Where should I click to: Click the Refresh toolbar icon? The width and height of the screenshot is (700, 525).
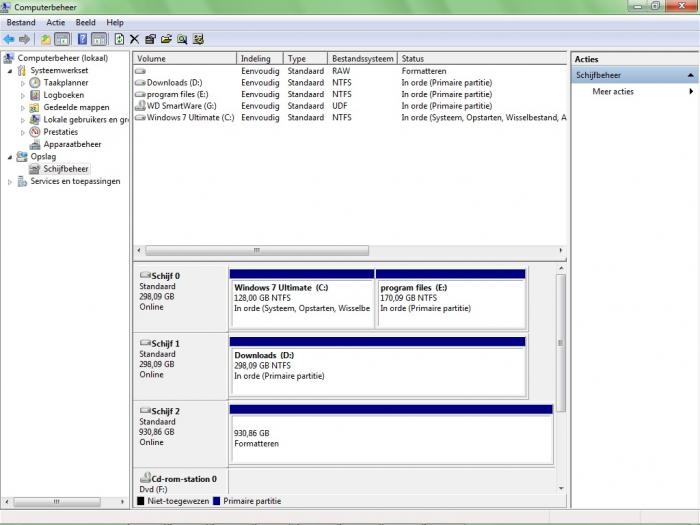pos(119,39)
